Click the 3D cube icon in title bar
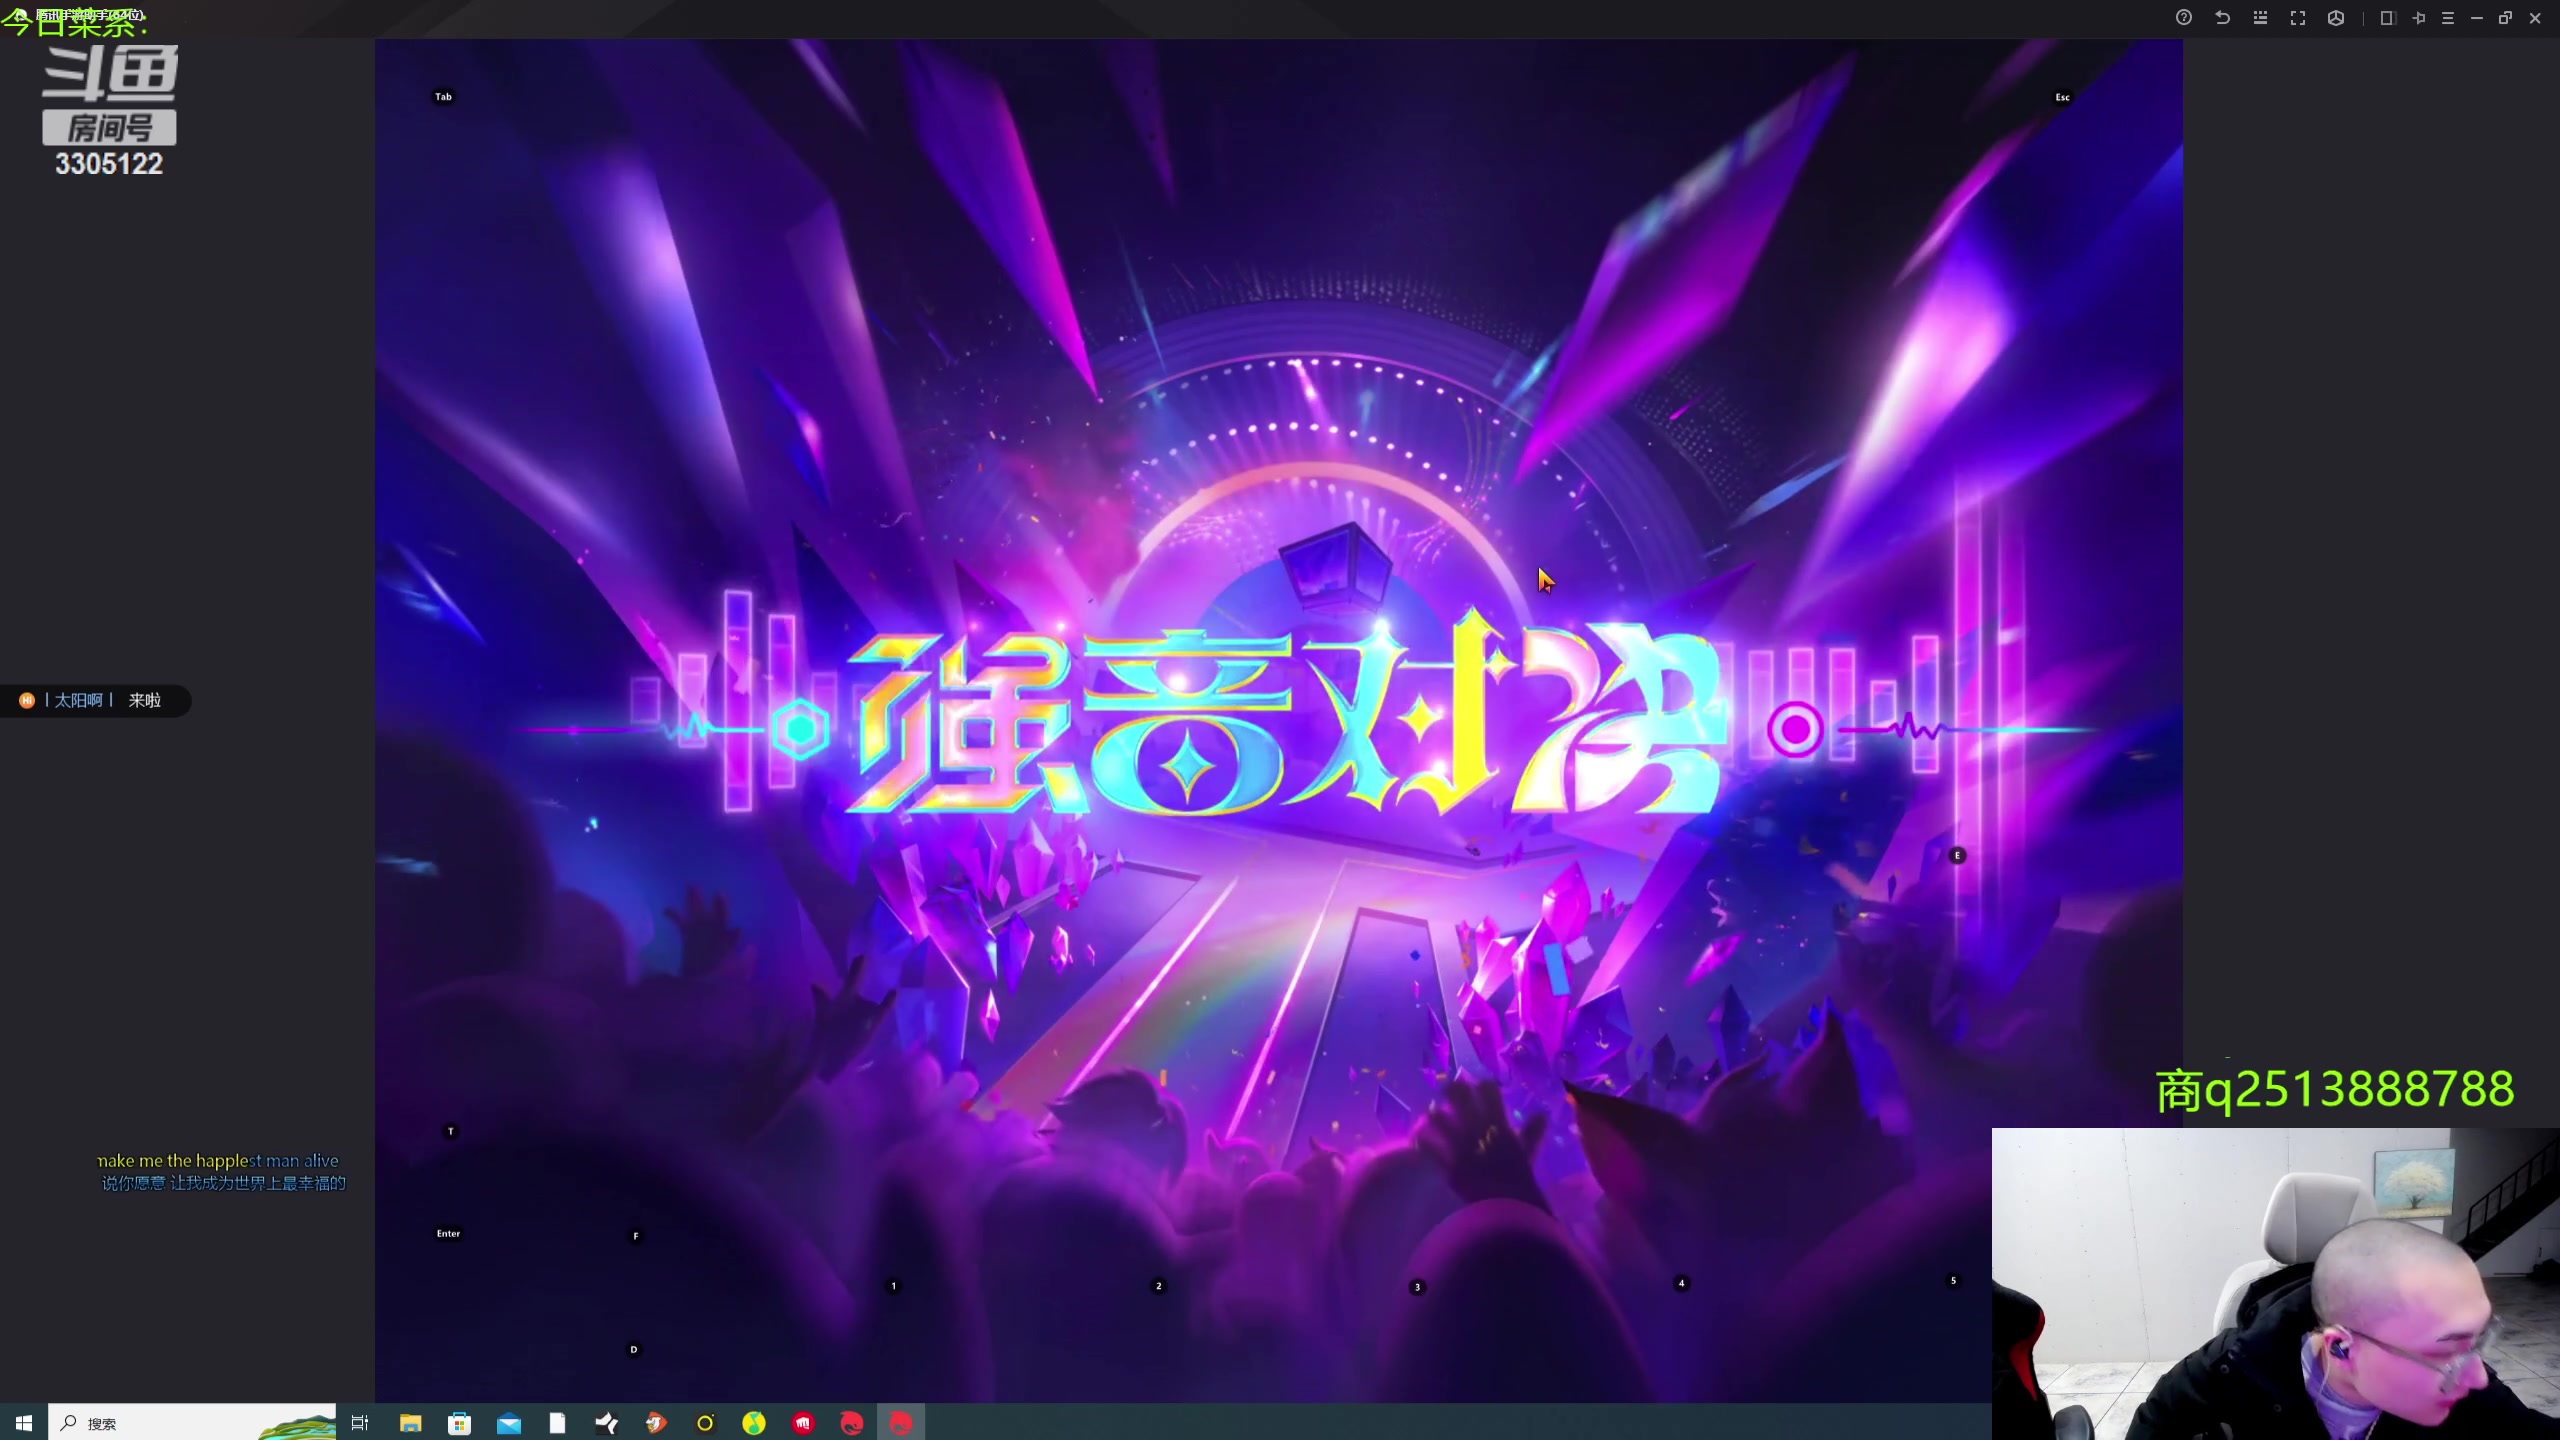 tap(2336, 18)
